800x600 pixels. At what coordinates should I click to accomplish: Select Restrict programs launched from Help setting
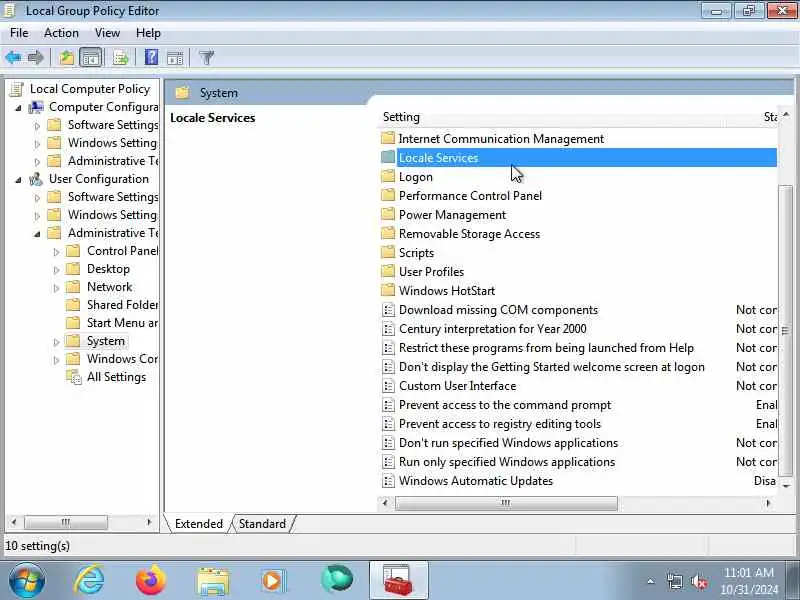(546, 347)
